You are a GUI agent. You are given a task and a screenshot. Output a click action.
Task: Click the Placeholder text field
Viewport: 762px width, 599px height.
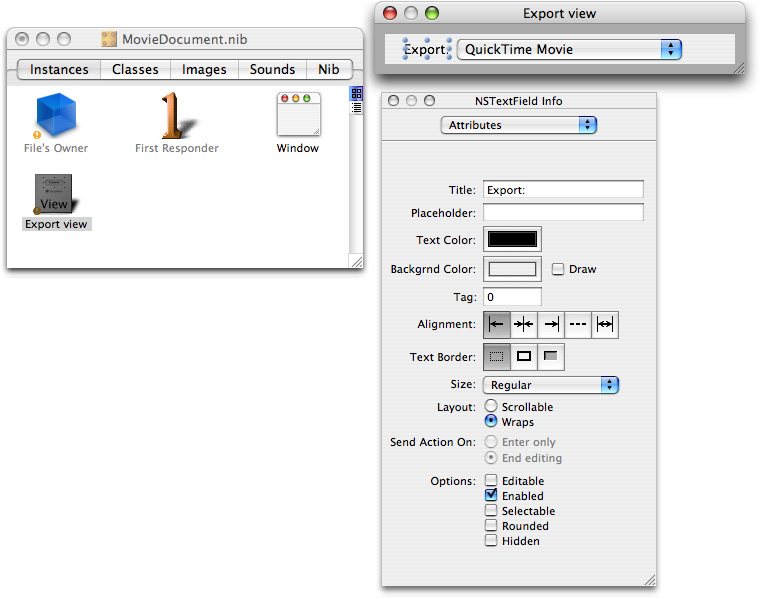563,212
